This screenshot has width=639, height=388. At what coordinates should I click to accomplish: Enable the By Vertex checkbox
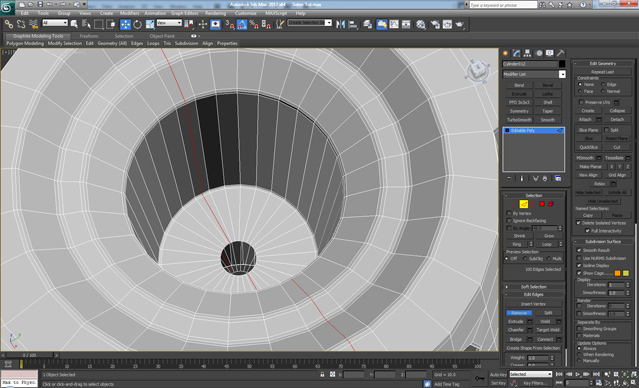point(509,213)
